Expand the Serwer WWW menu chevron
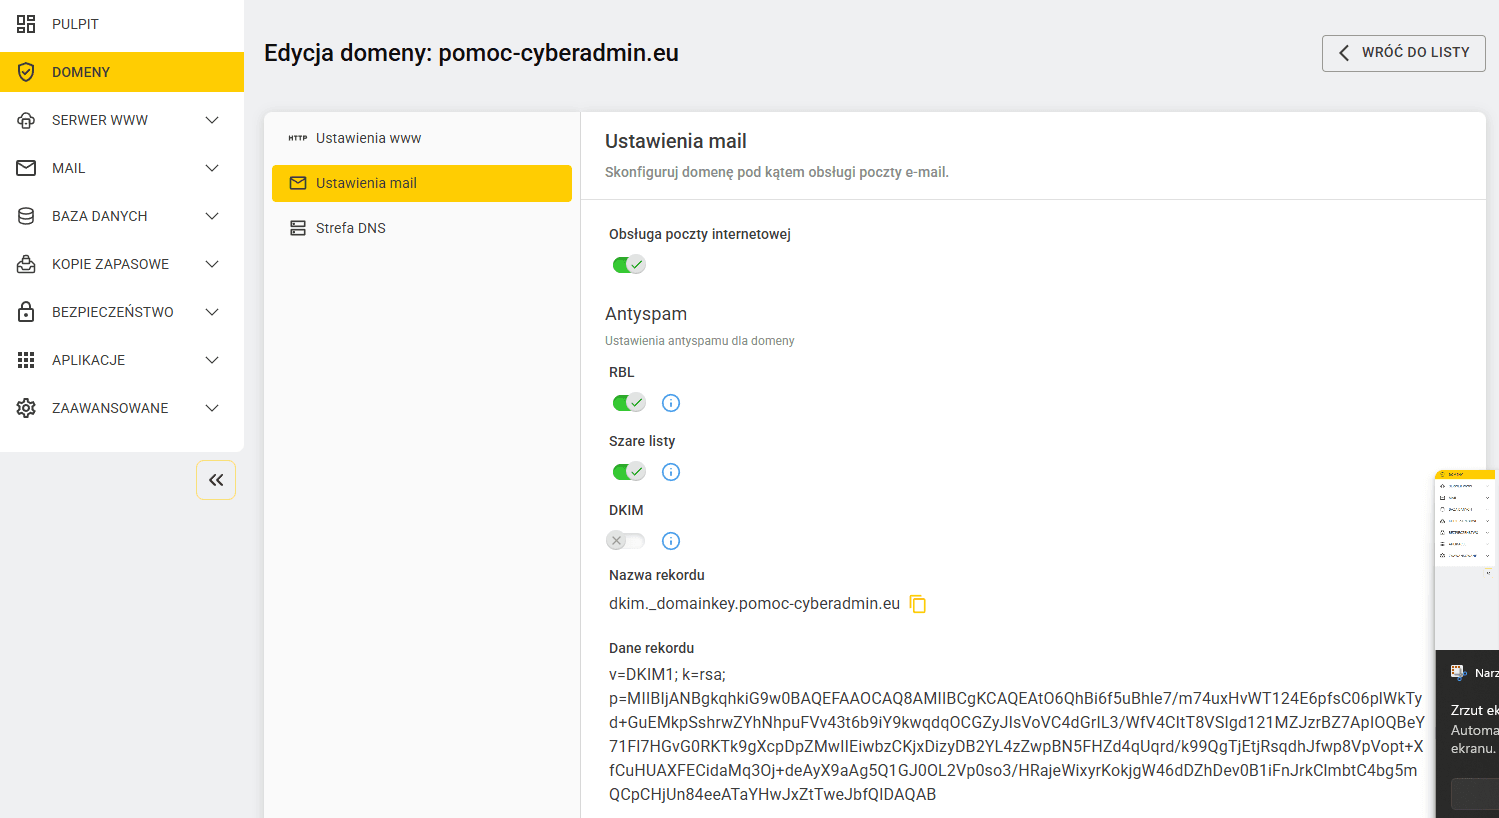The width and height of the screenshot is (1499, 818). [212, 120]
